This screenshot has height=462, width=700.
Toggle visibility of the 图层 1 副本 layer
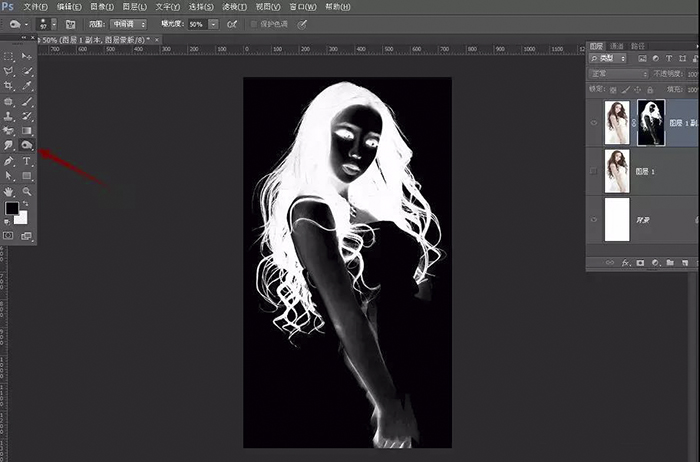(x=595, y=122)
